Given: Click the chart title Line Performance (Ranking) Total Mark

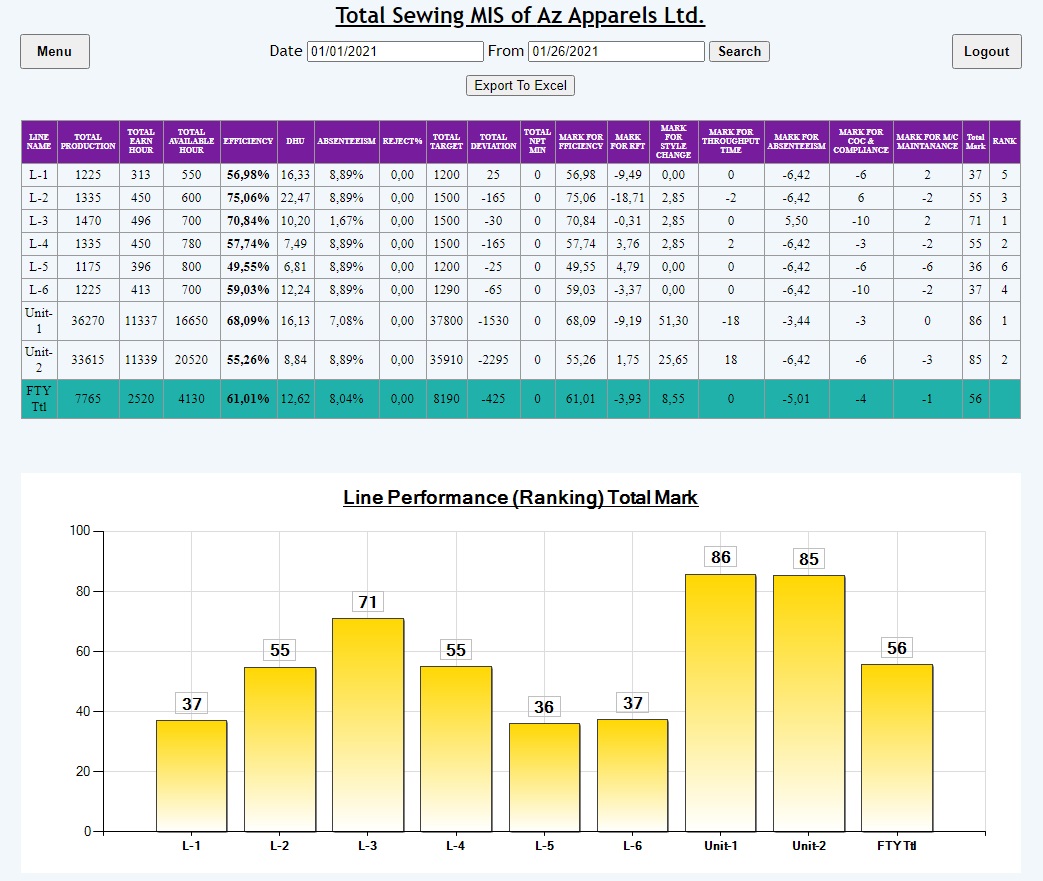Looking at the screenshot, I should [x=520, y=498].
